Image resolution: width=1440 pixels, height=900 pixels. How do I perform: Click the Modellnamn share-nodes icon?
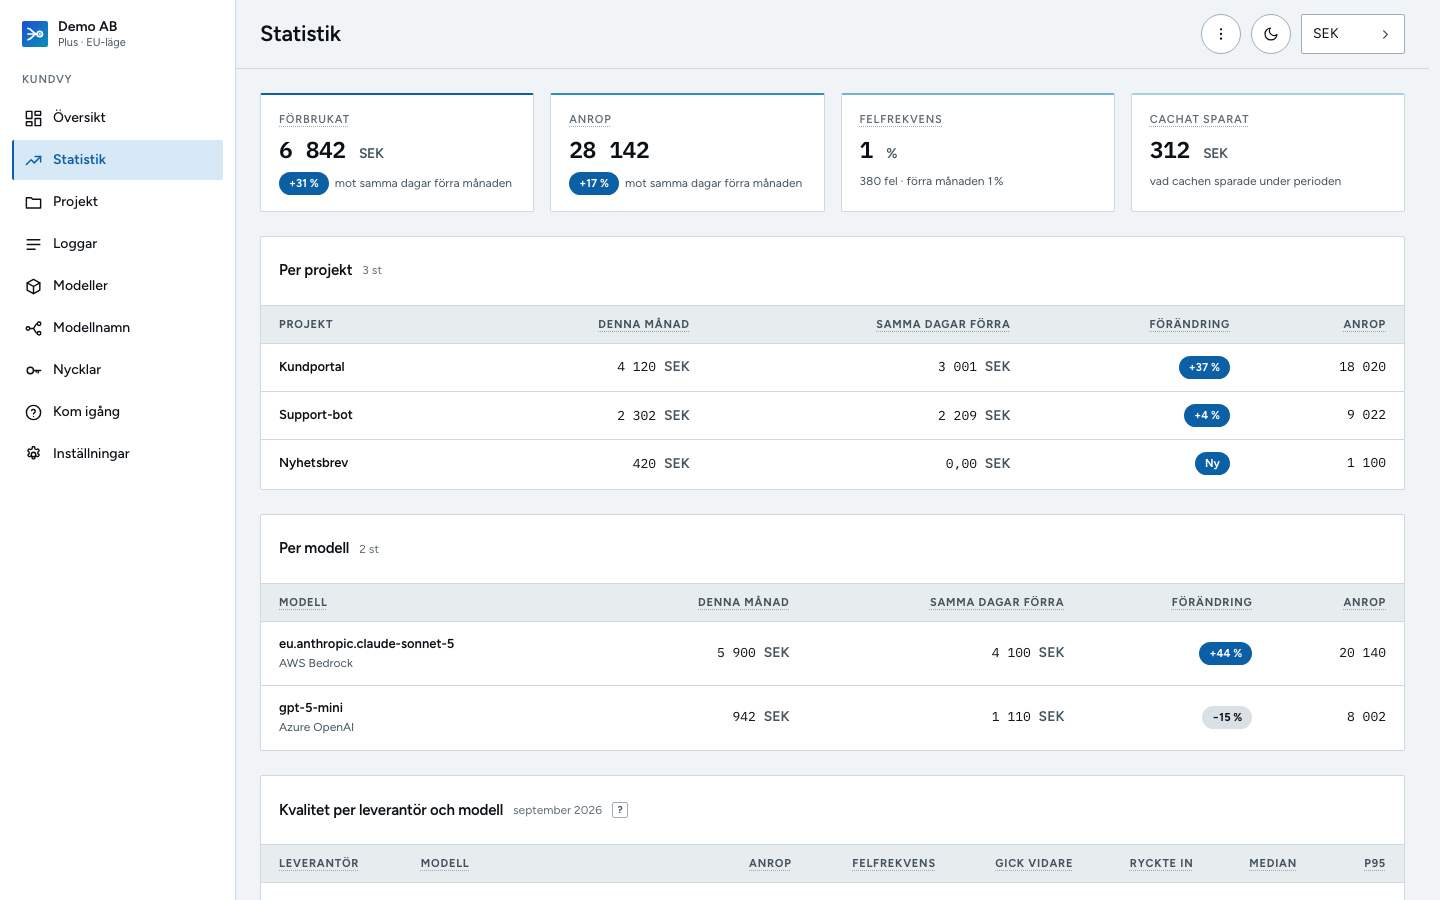(x=34, y=328)
